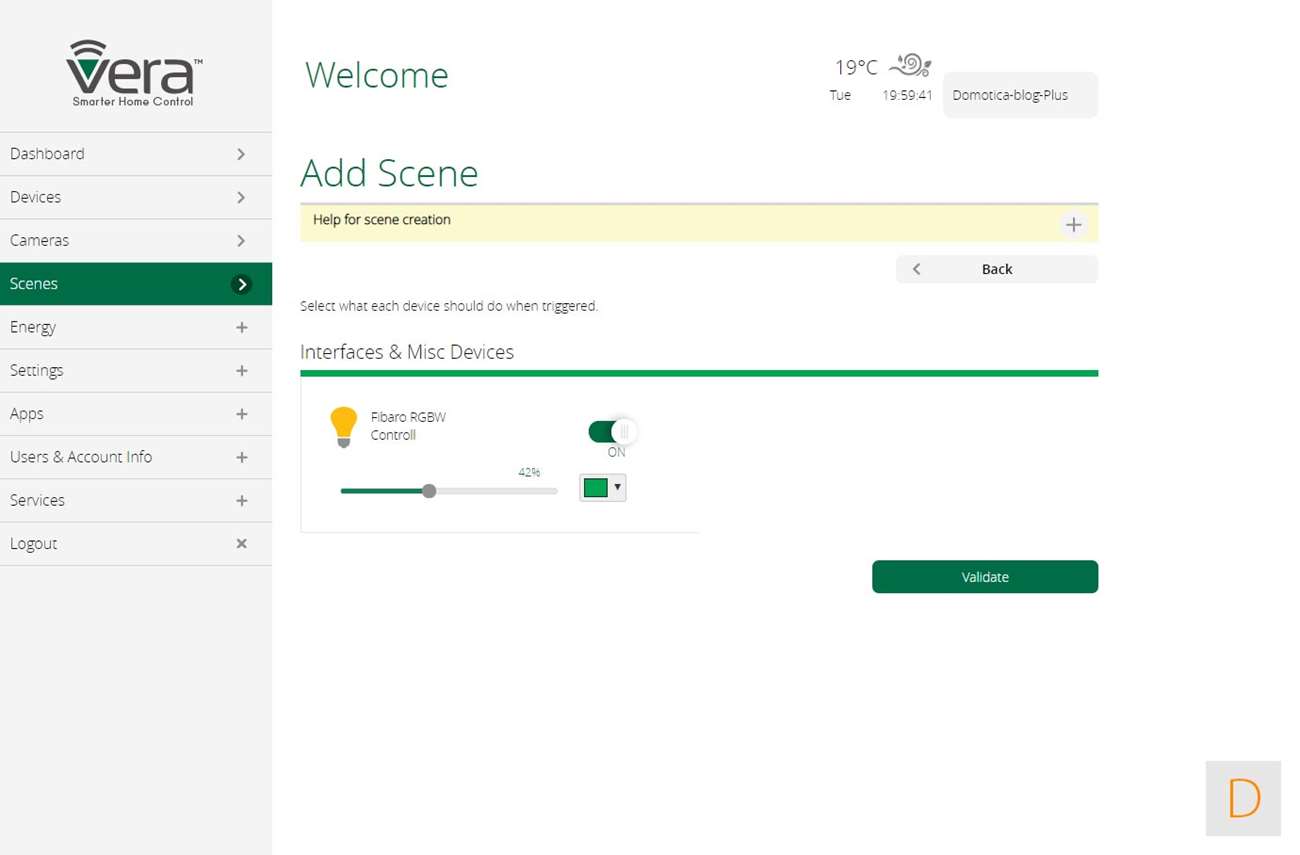Viewport: 1300px width, 855px height.
Task: Expand the Help for scene creation panel
Action: tap(1073, 225)
